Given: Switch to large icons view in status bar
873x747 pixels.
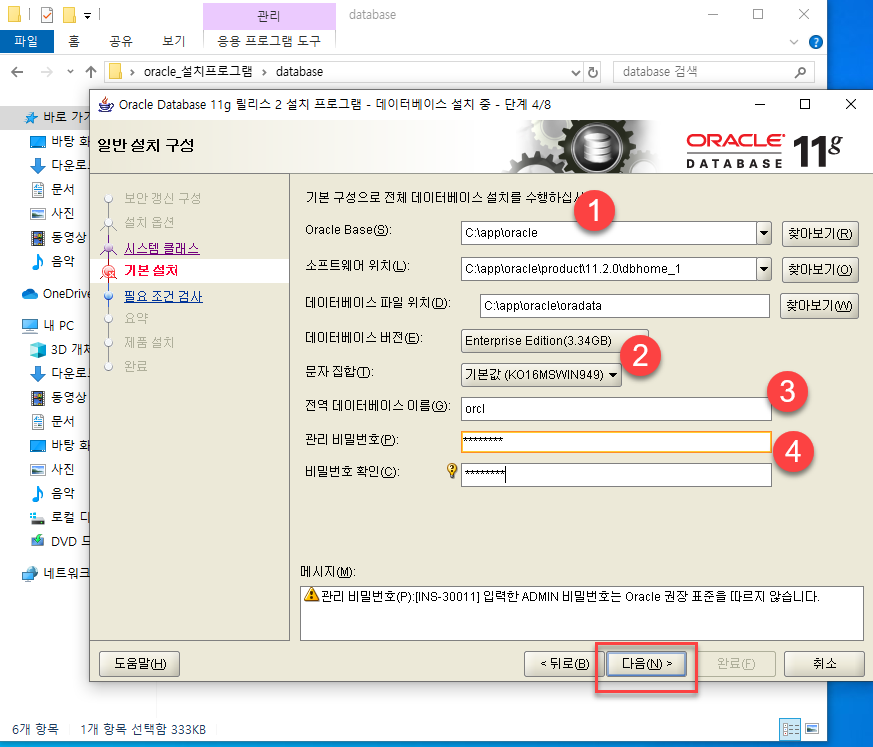Looking at the screenshot, I should 812,729.
